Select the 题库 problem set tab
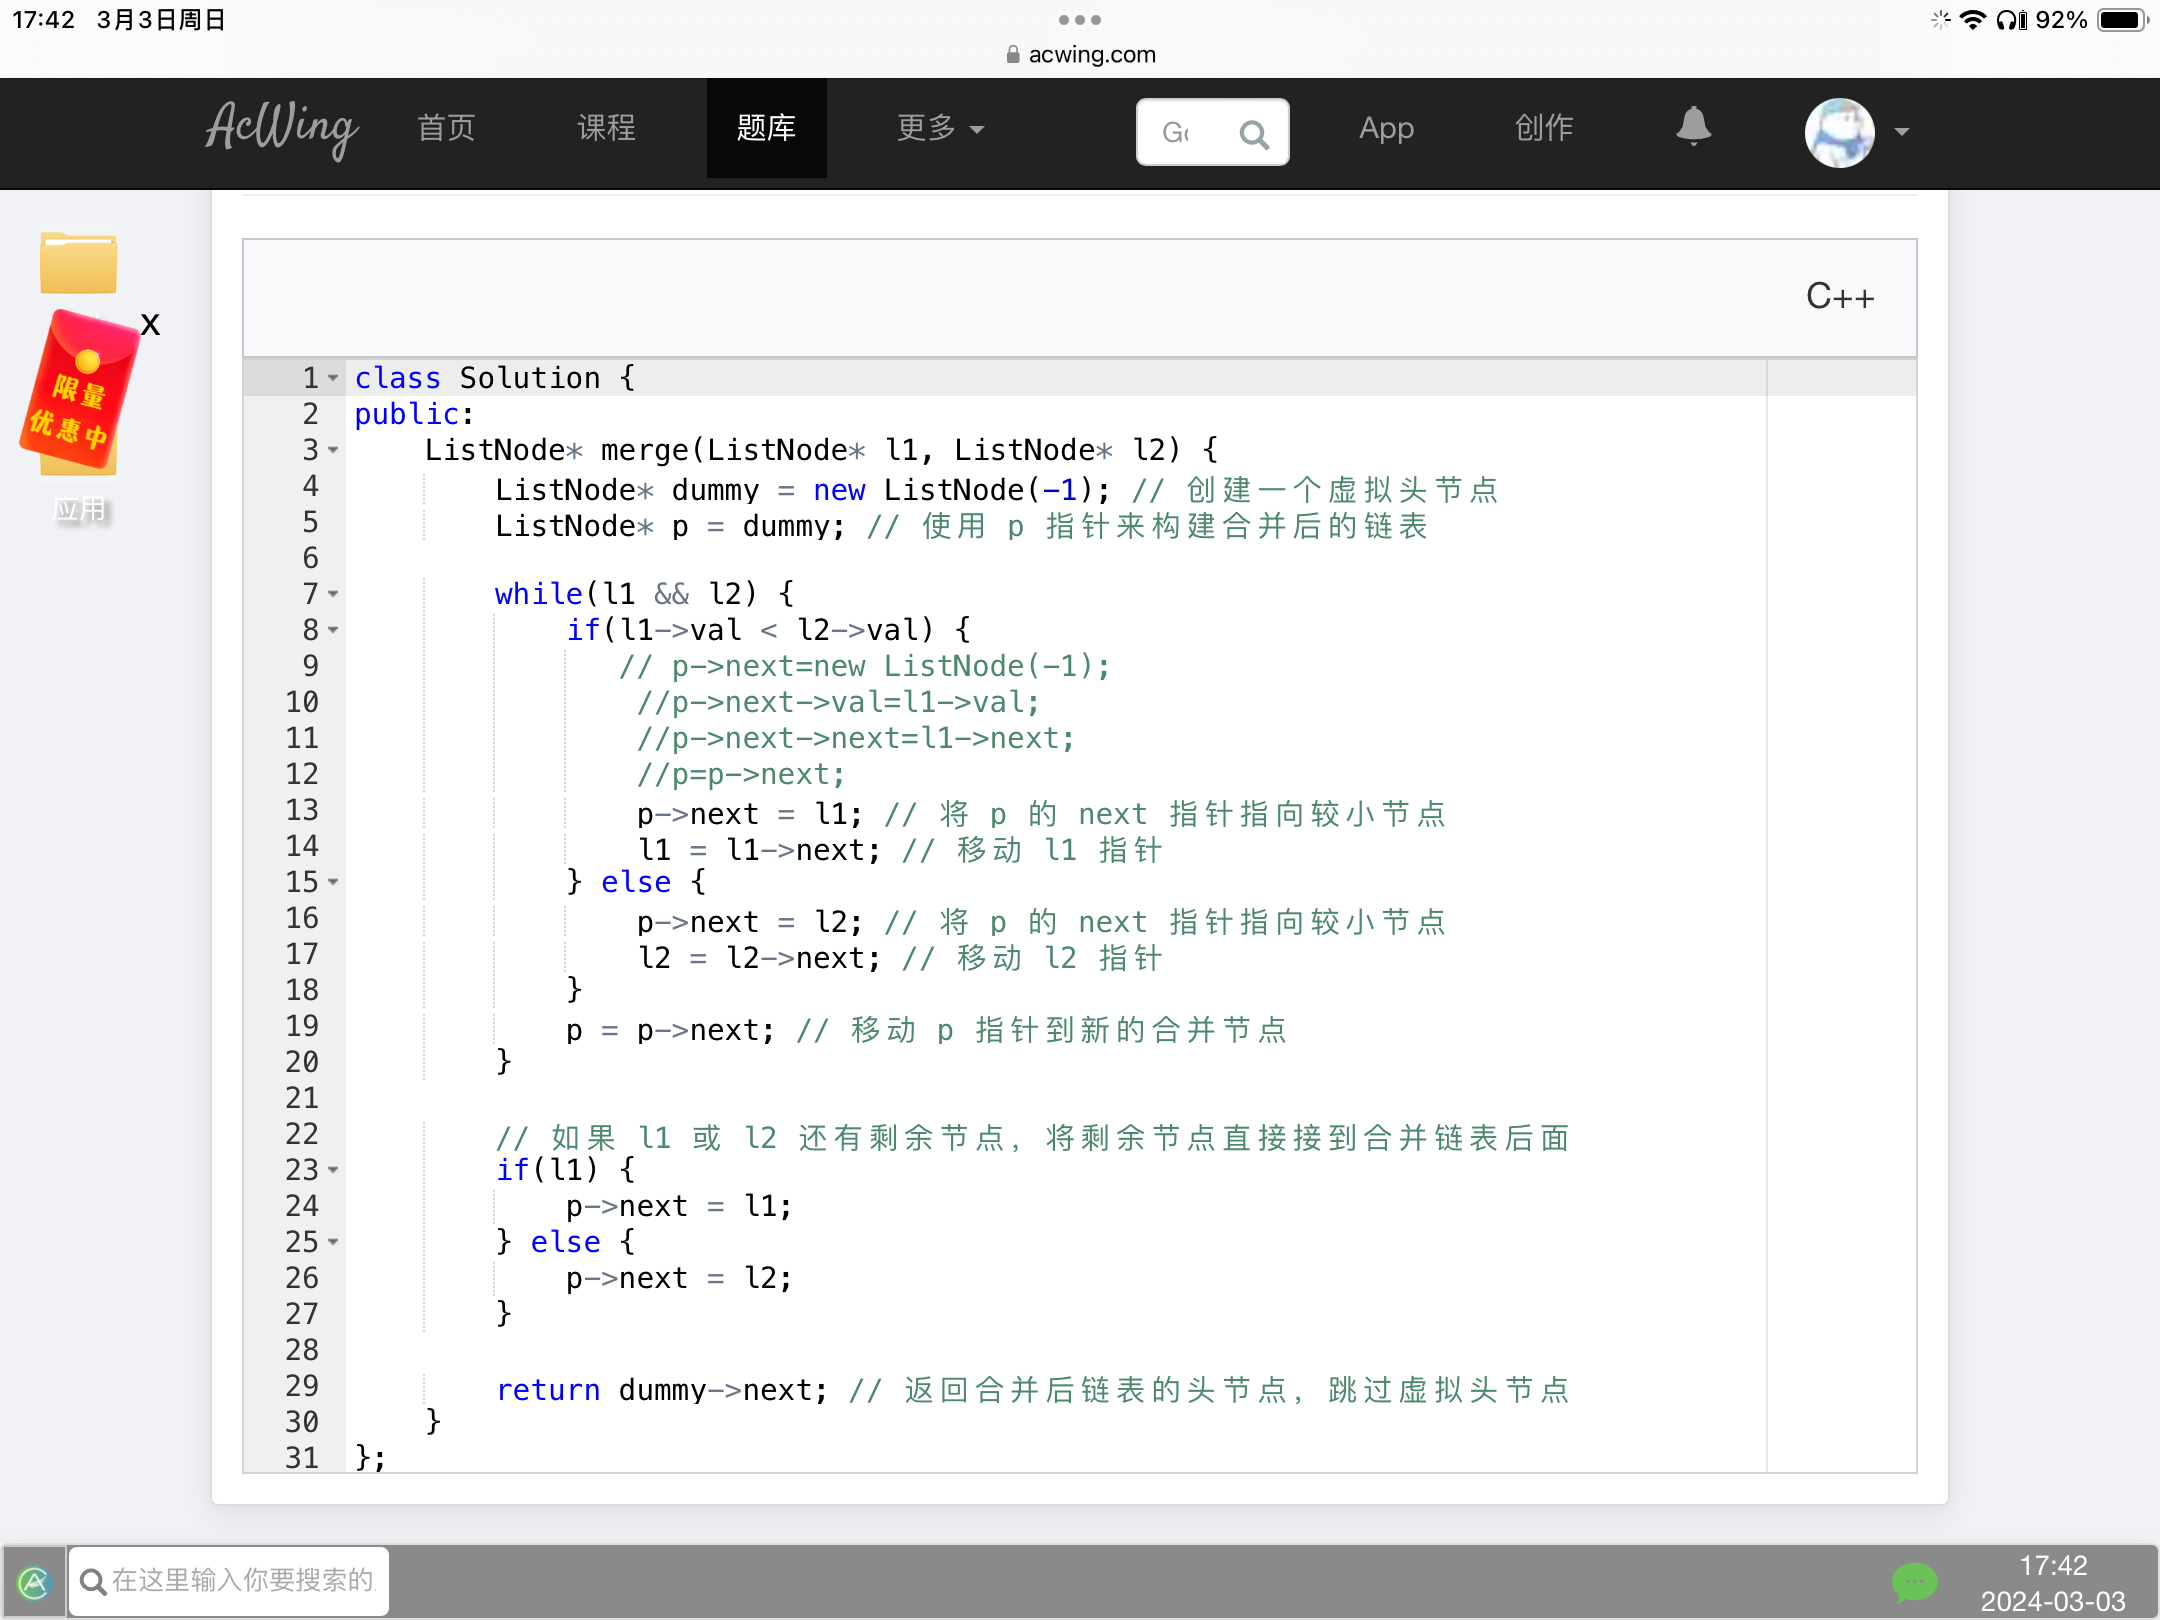Viewport: 2160px width, 1620px height. point(766,129)
